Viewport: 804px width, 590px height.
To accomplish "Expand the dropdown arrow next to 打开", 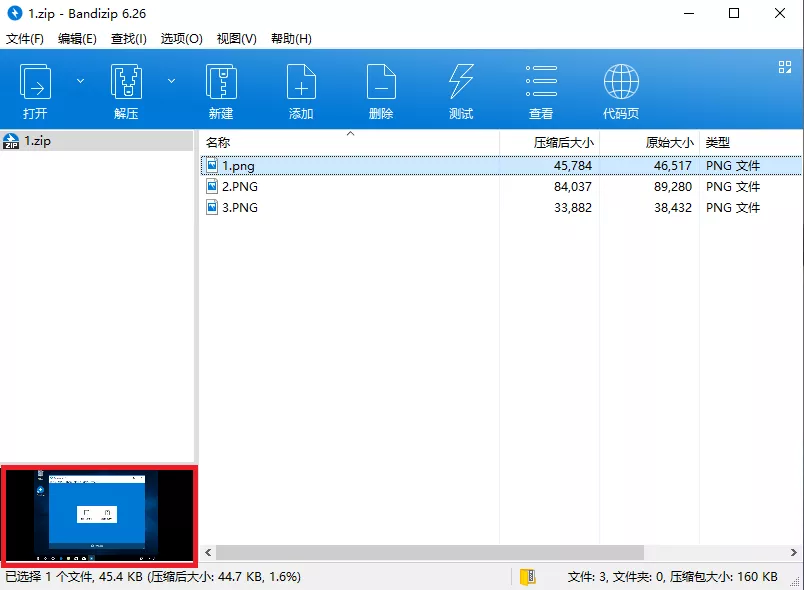I will click(x=81, y=81).
